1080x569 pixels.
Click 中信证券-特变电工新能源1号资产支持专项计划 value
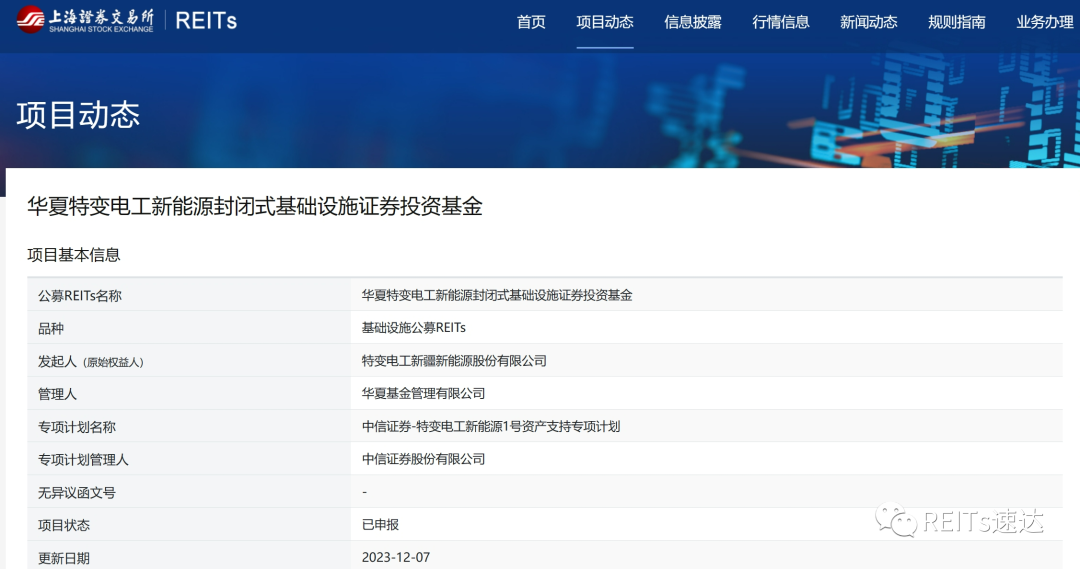pyautogui.click(x=491, y=426)
